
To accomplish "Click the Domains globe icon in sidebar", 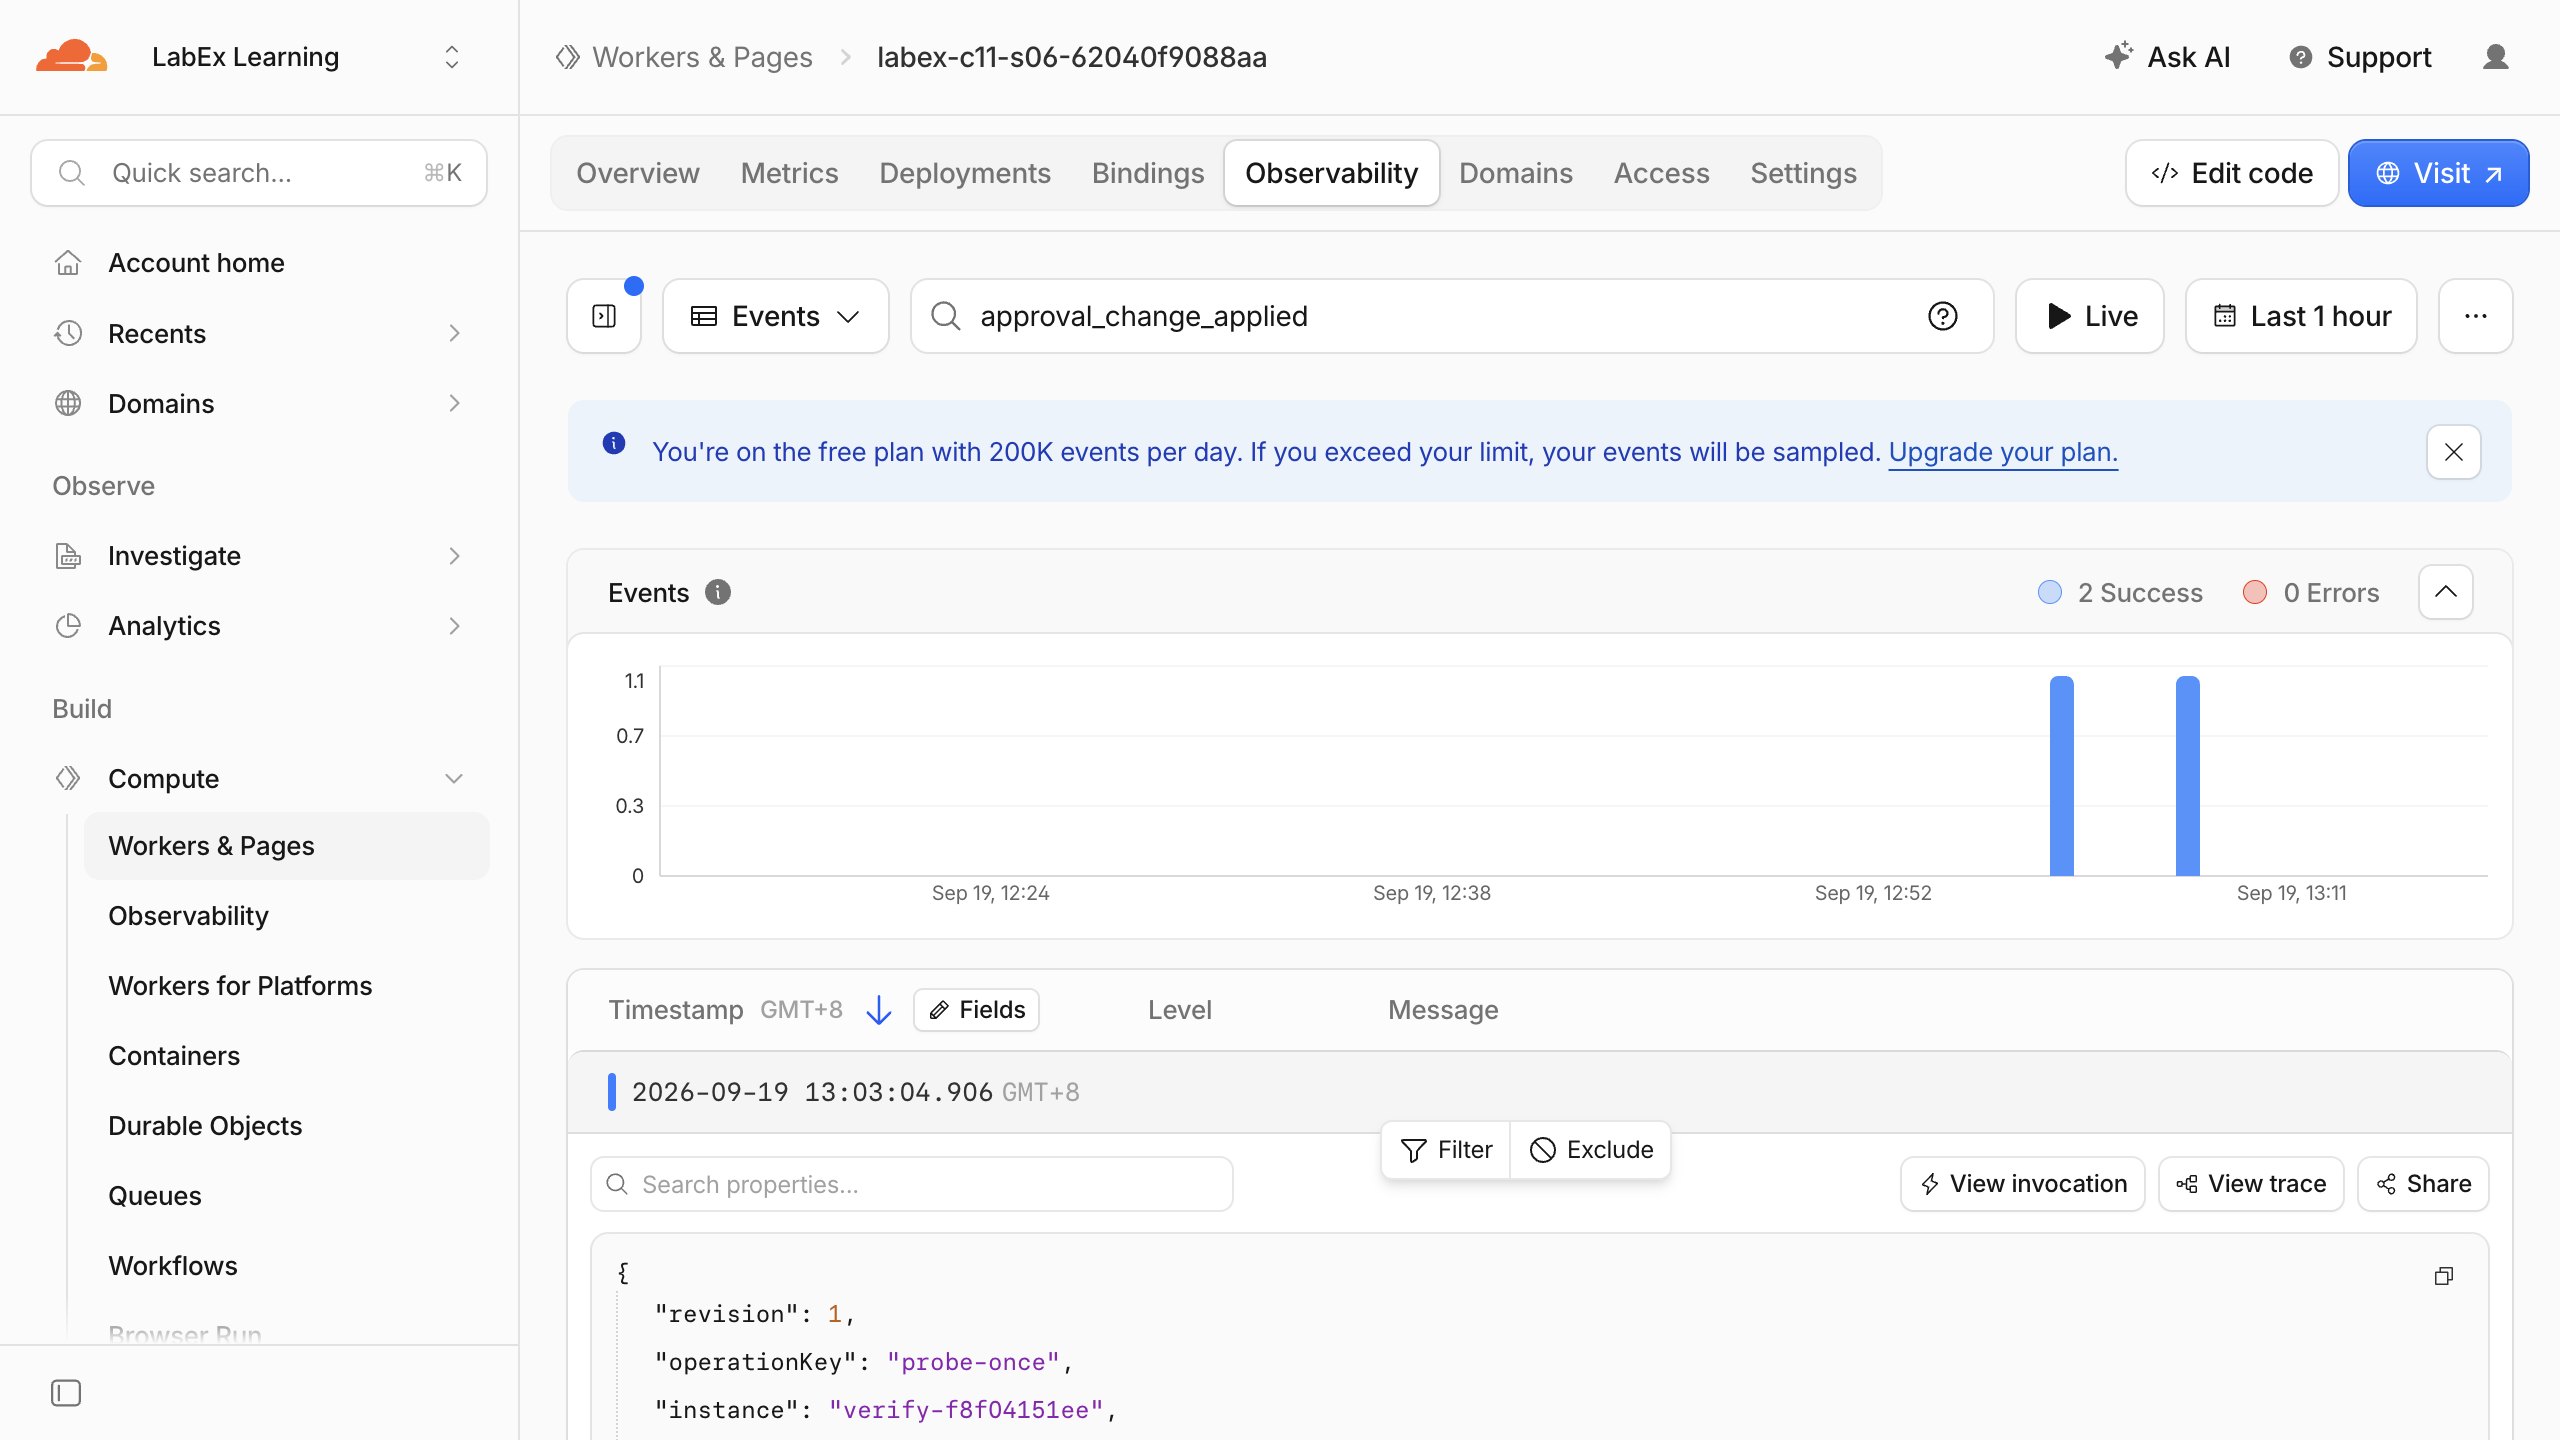I will pos(68,403).
